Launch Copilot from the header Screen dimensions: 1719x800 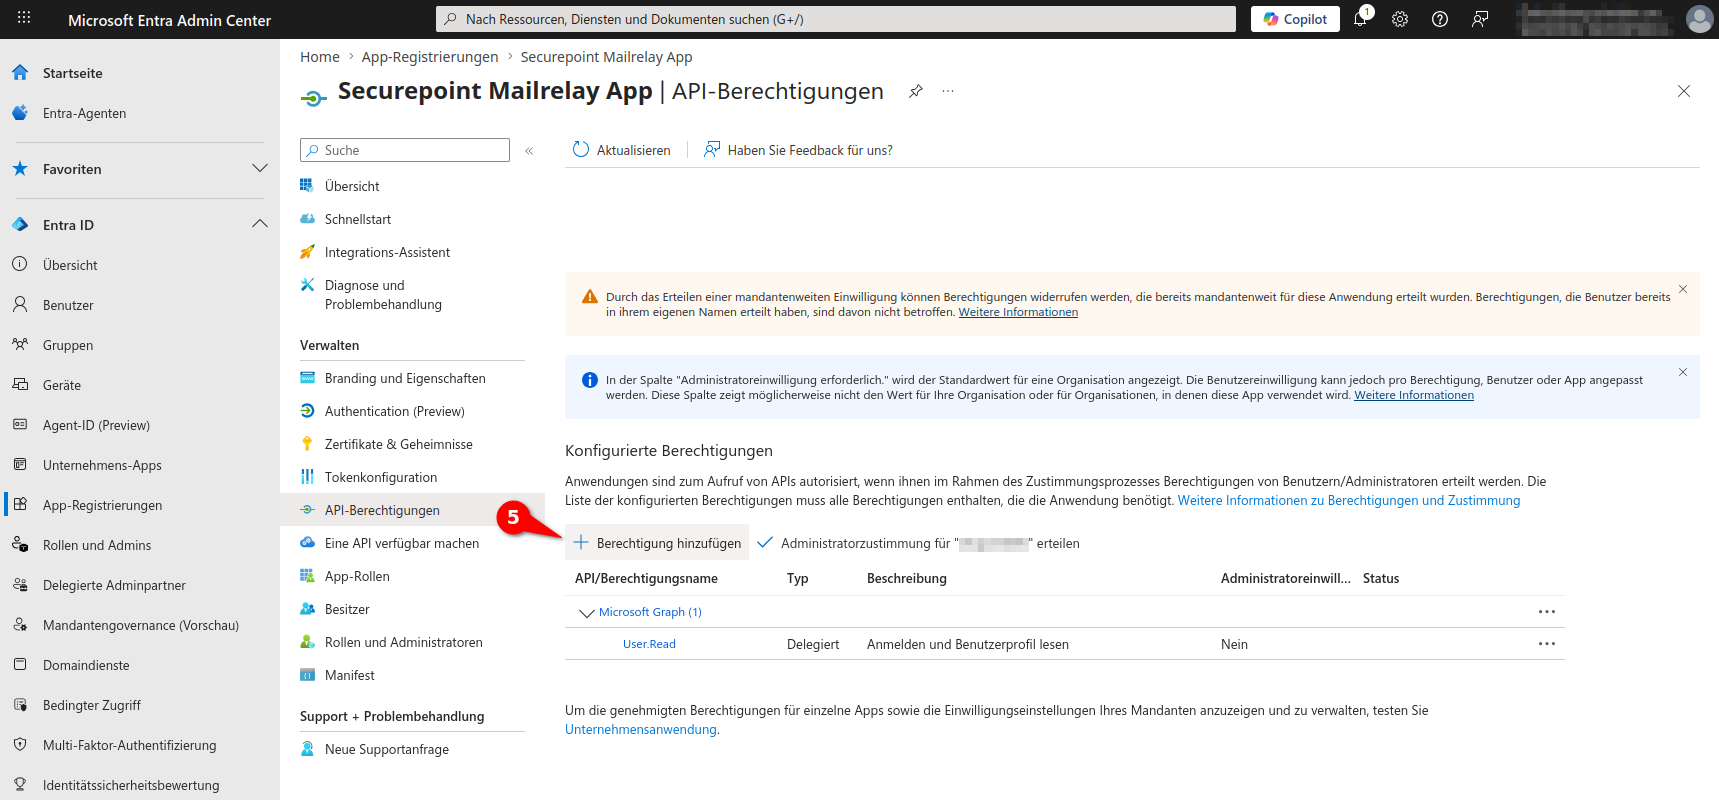tap(1295, 19)
